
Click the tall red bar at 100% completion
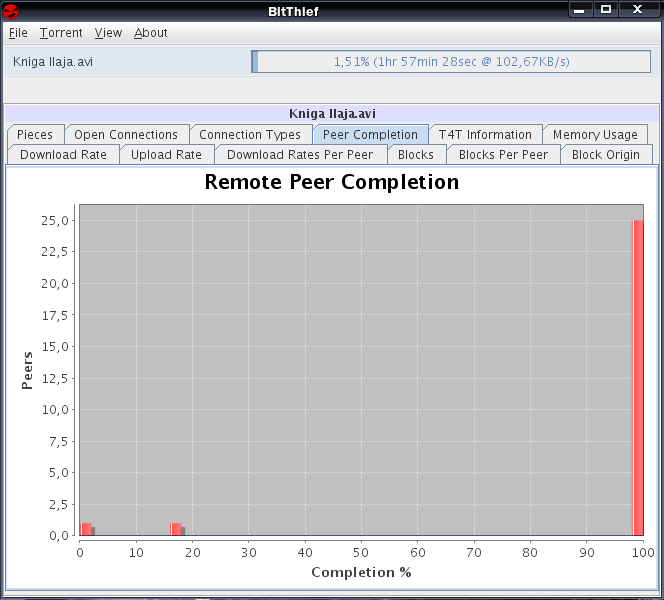tap(638, 378)
